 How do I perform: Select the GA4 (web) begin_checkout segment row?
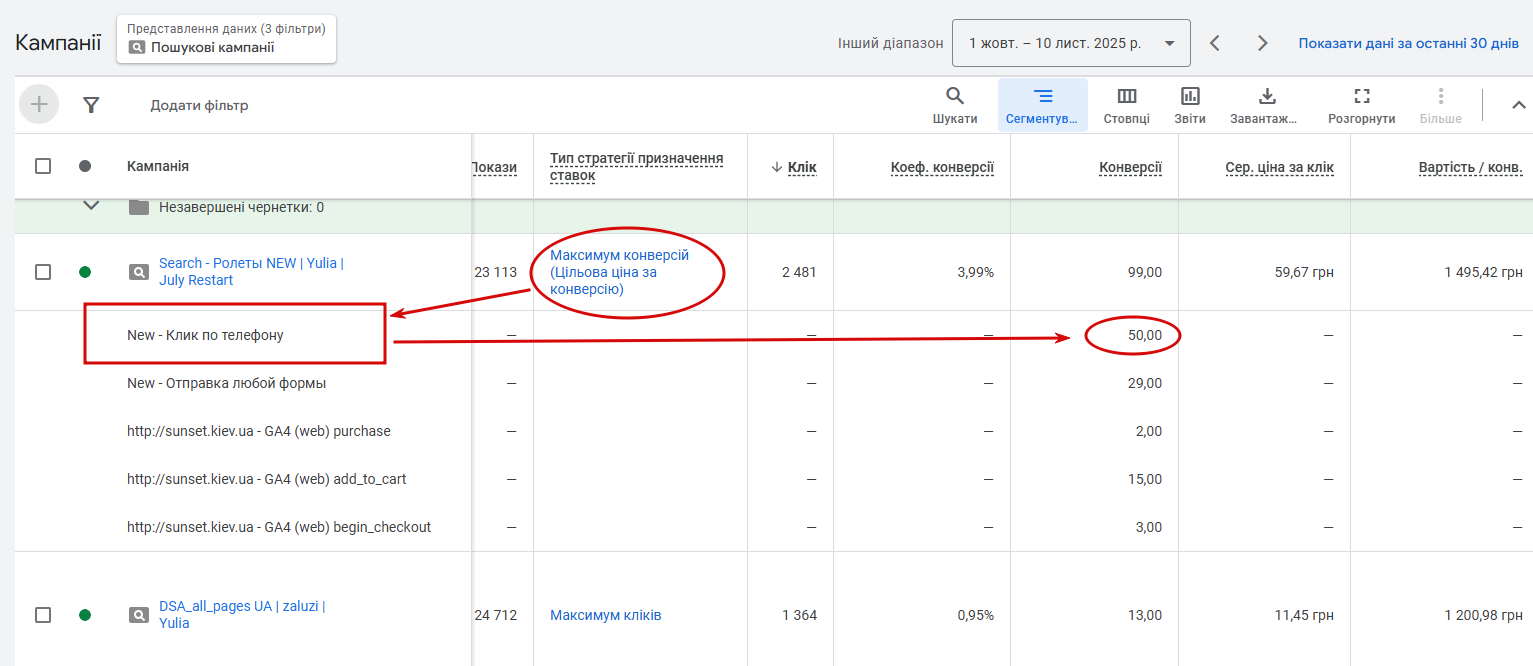tap(279, 527)
